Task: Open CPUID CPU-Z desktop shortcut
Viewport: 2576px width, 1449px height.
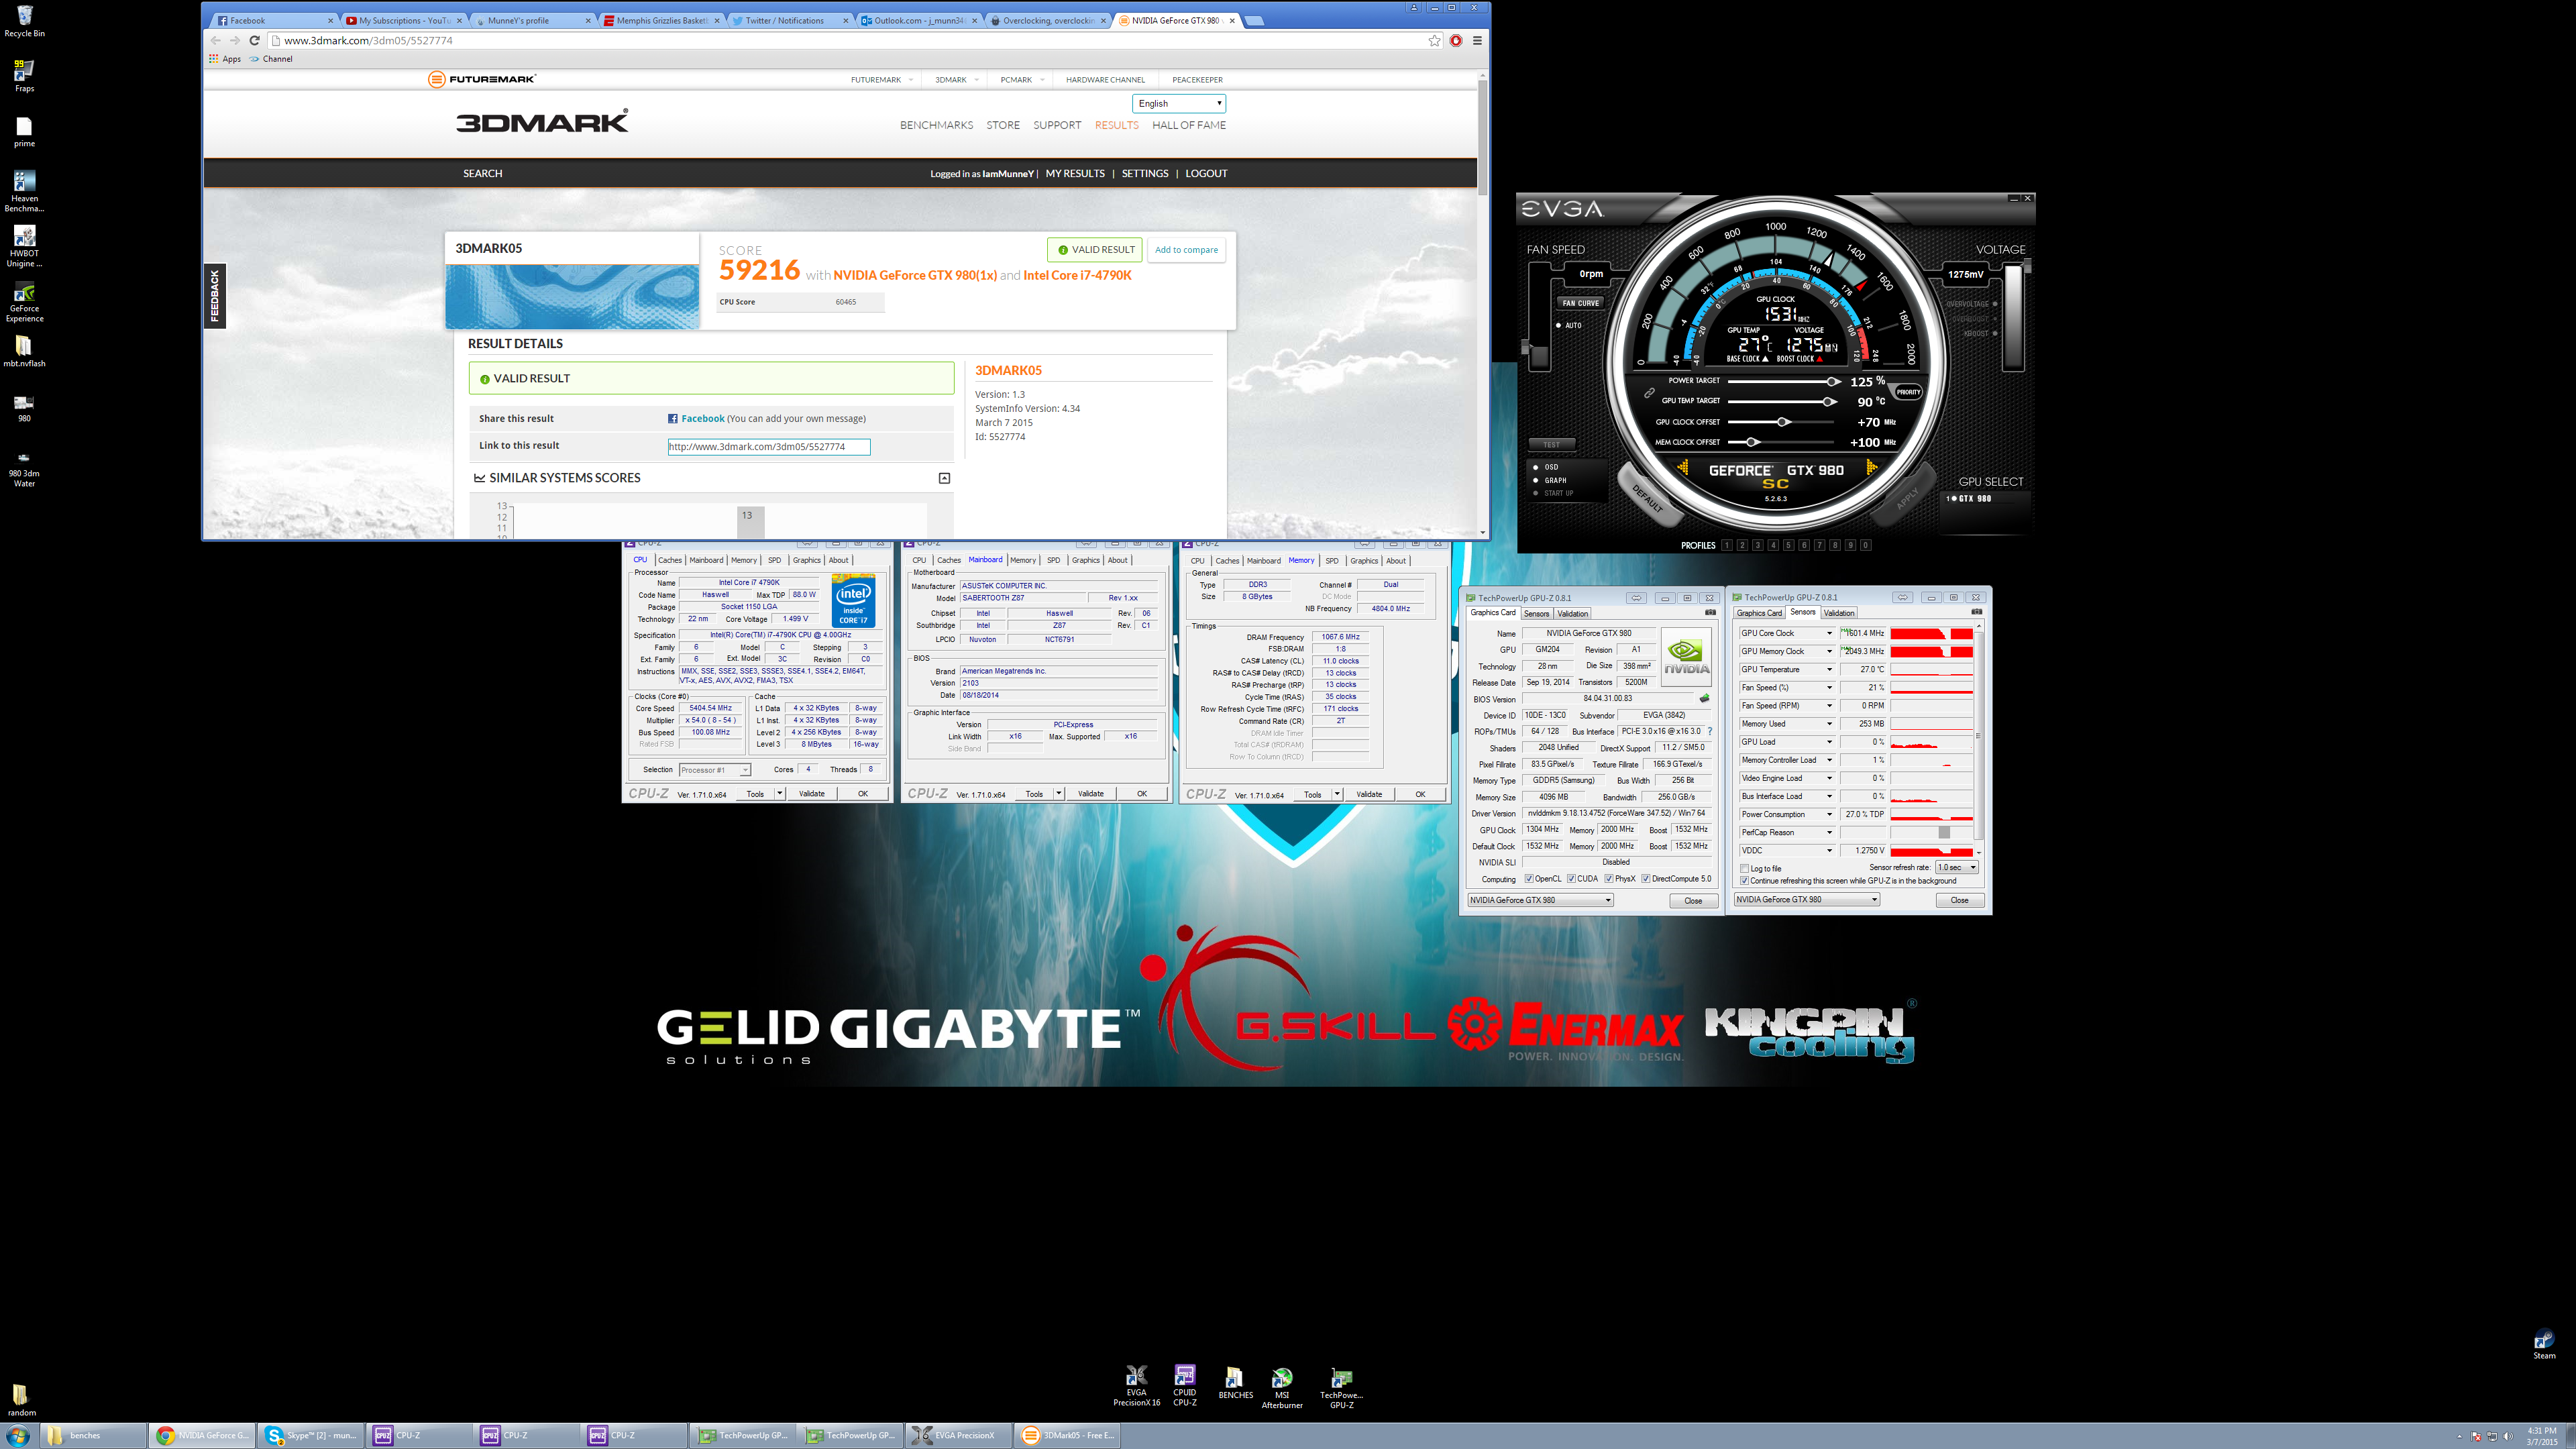Action: click(x=1184, y=1385)
